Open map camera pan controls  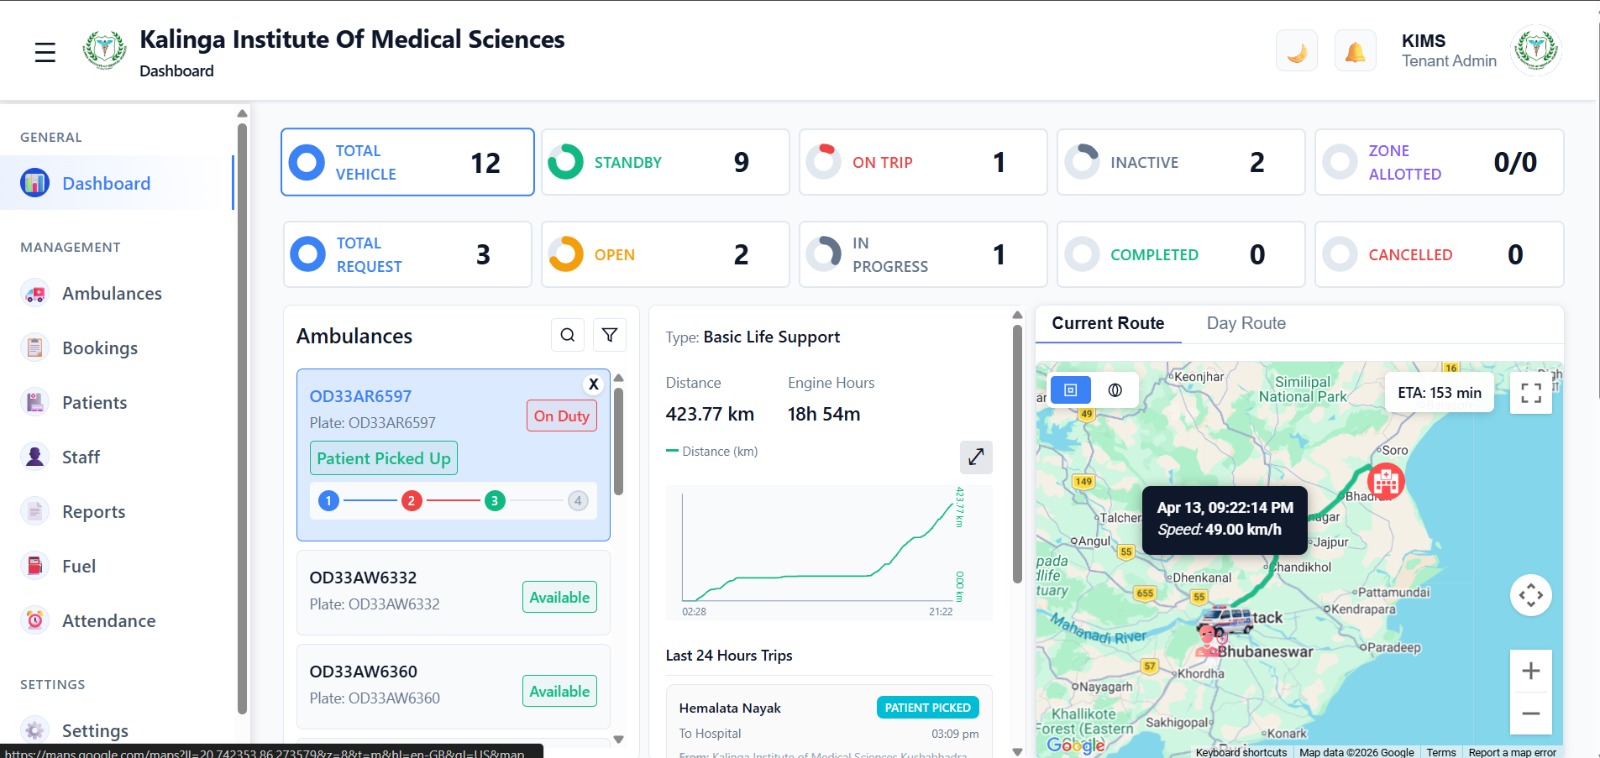(1531, 596)
